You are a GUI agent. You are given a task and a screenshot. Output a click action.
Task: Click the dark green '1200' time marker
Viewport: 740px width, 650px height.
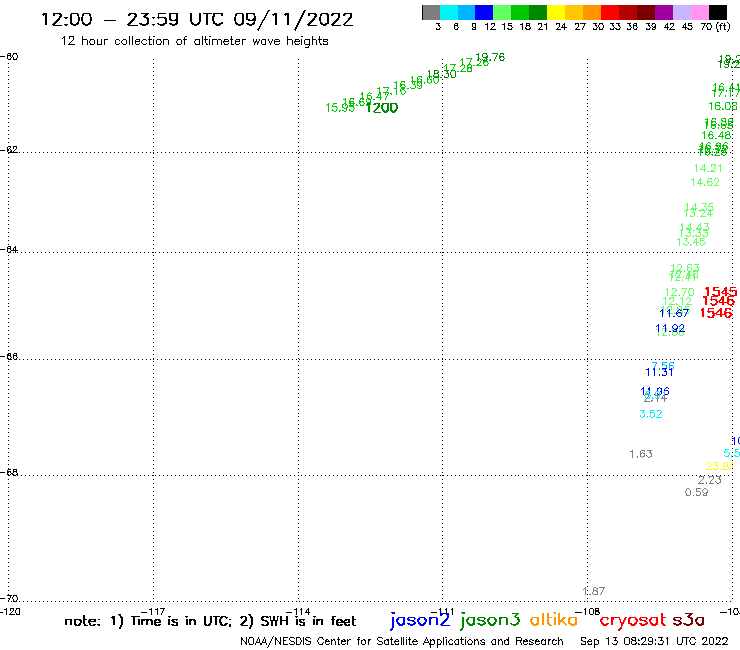[x=382, y=108]
